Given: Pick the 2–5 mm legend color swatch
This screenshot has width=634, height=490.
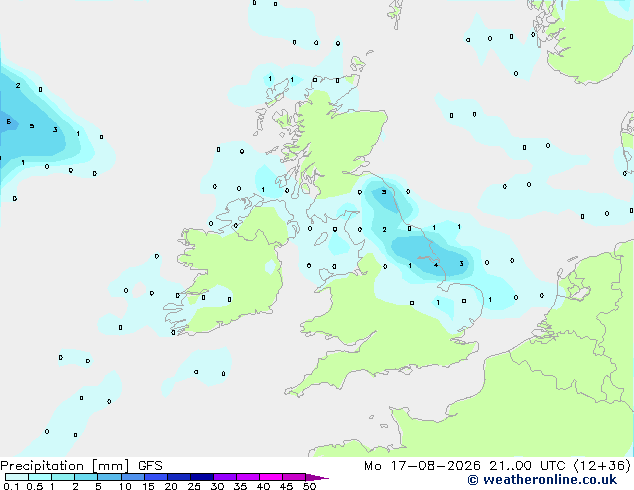Looking at the screenshot, I should click(86, 477).
